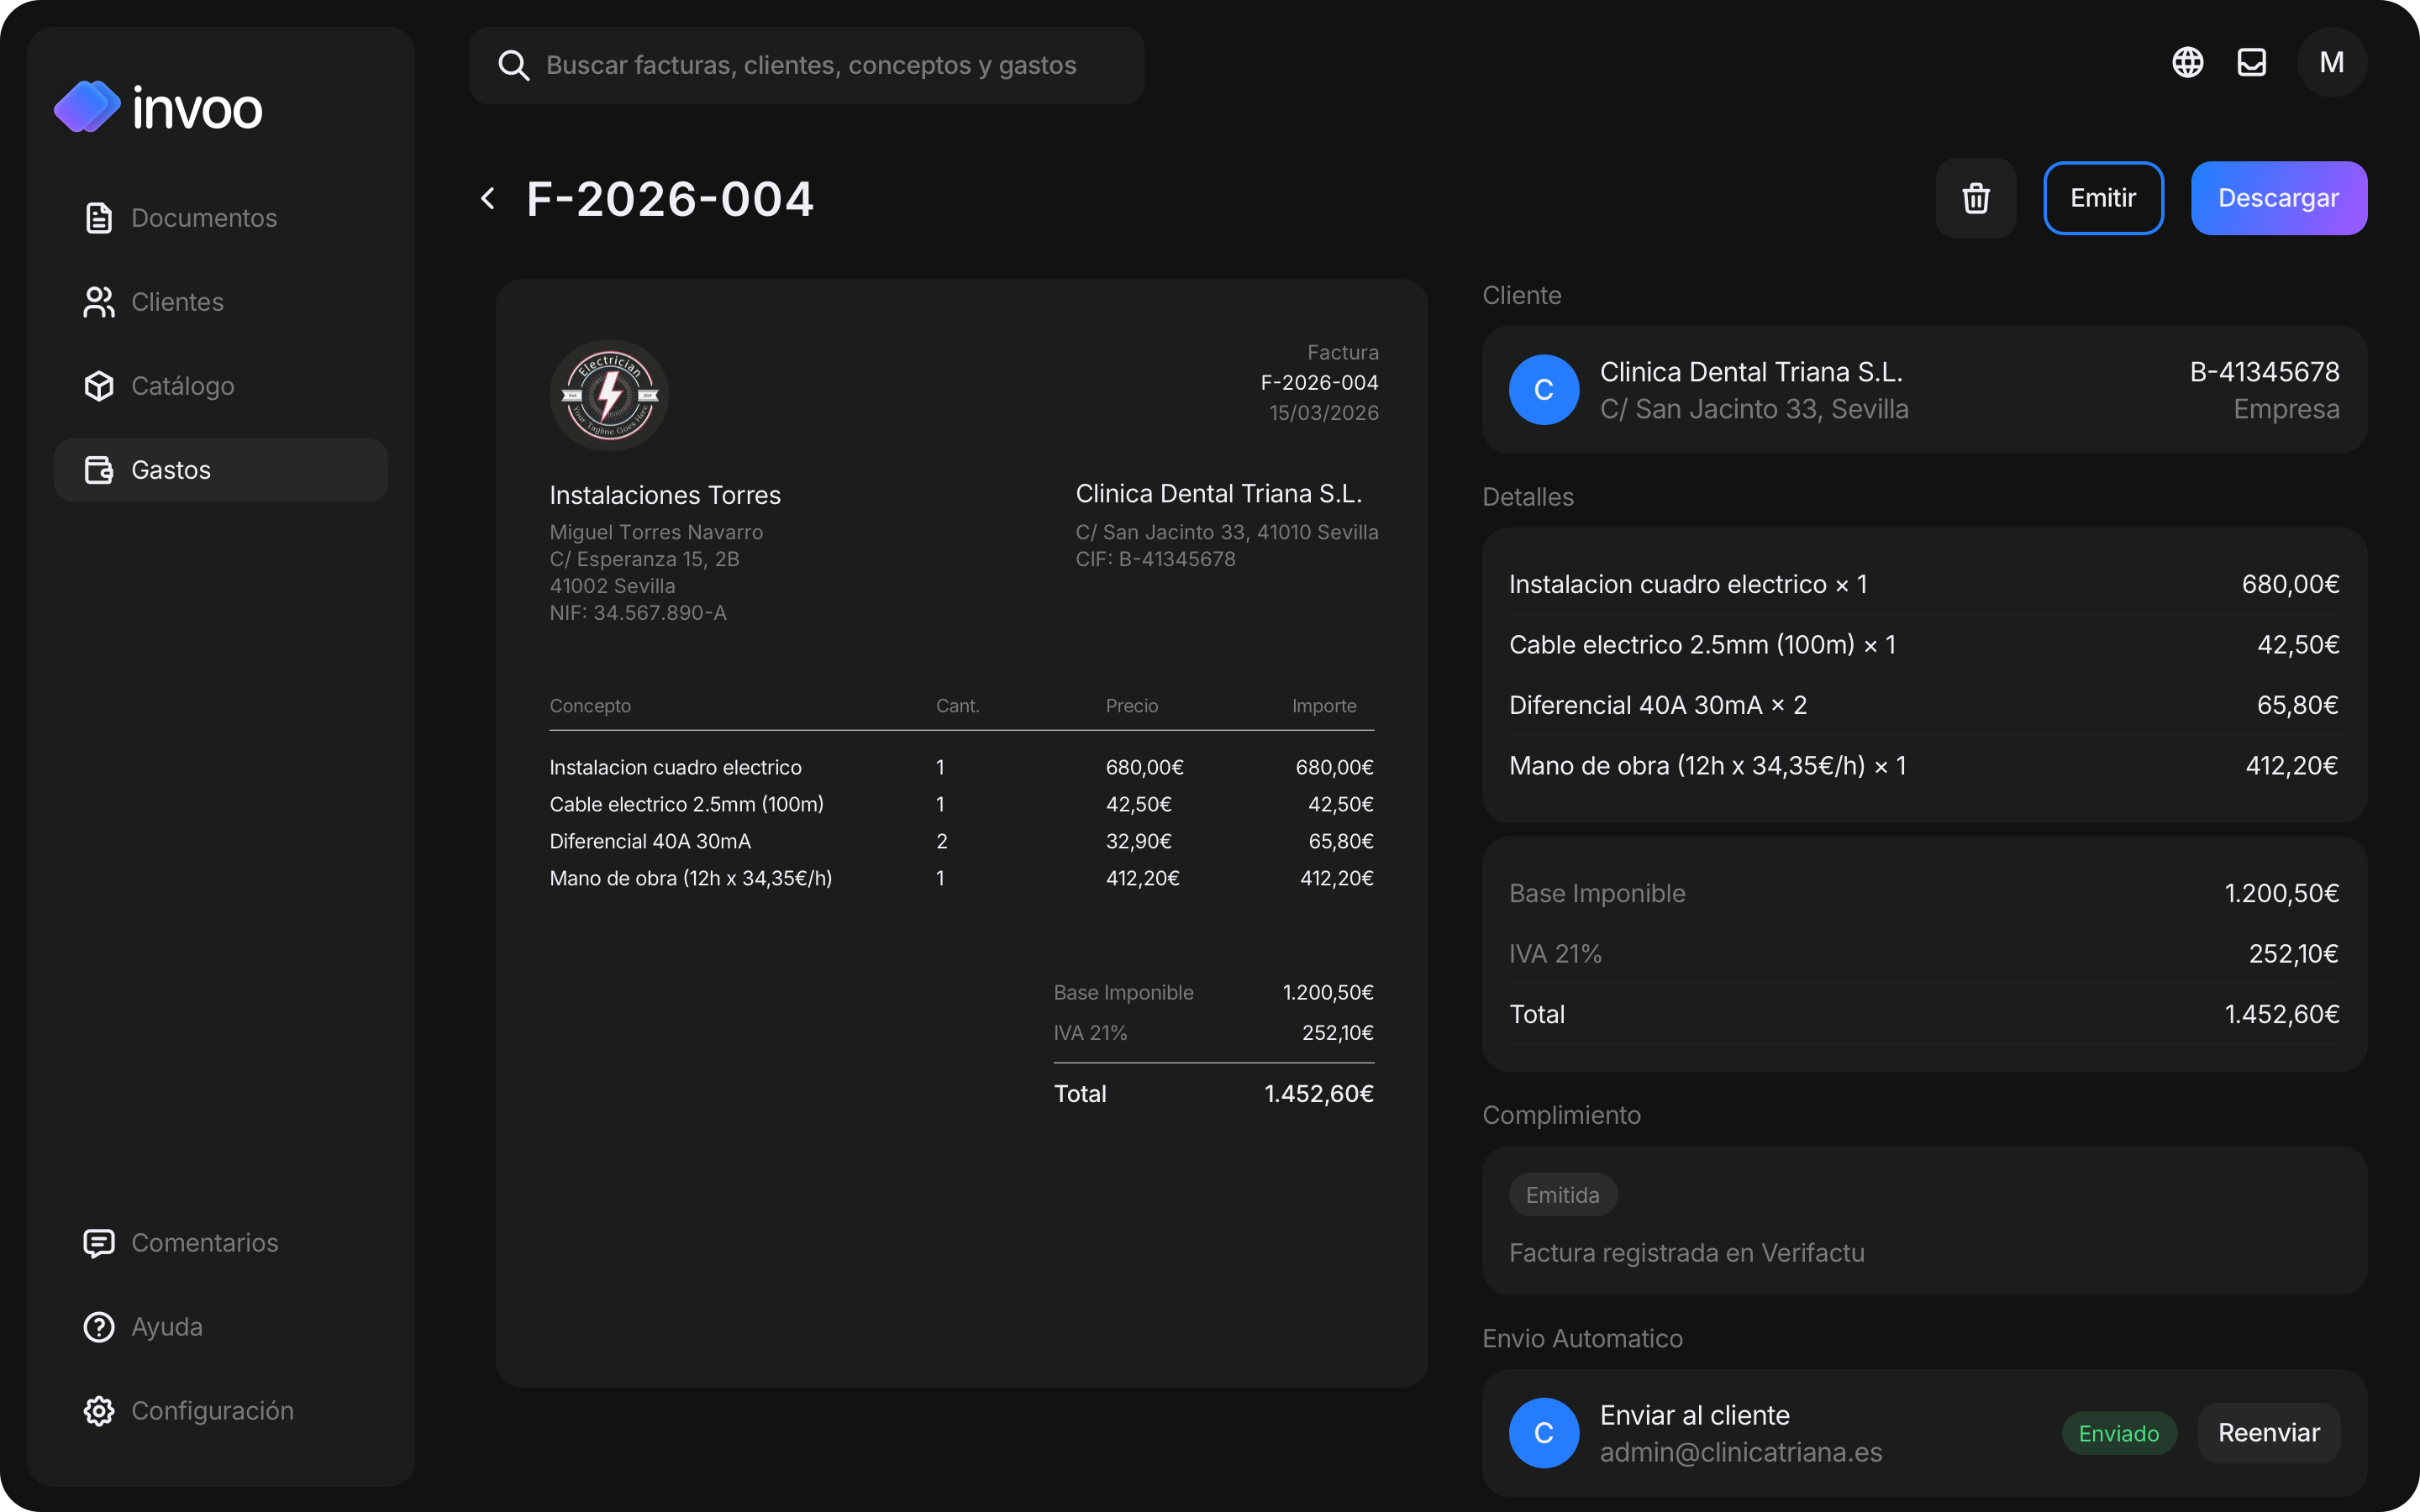Image resolution: width=2420 pixels, height=1512 pixels.
Task: Click the 'IVA 21%' label in details panel
Action: (1555, 954)
